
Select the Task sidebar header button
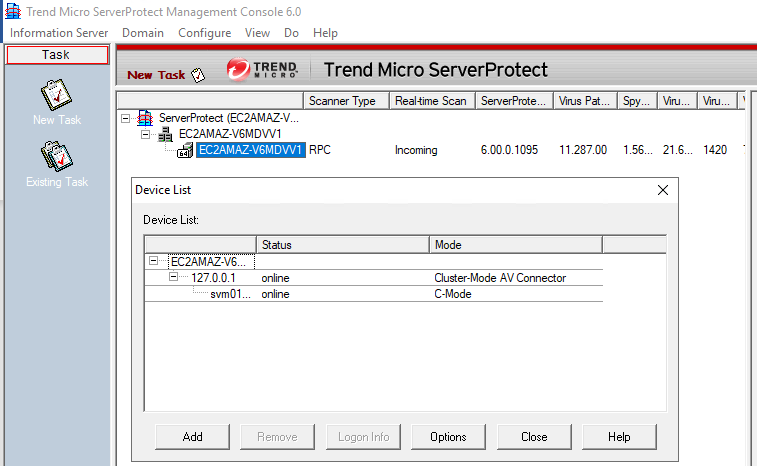[57, 55]
